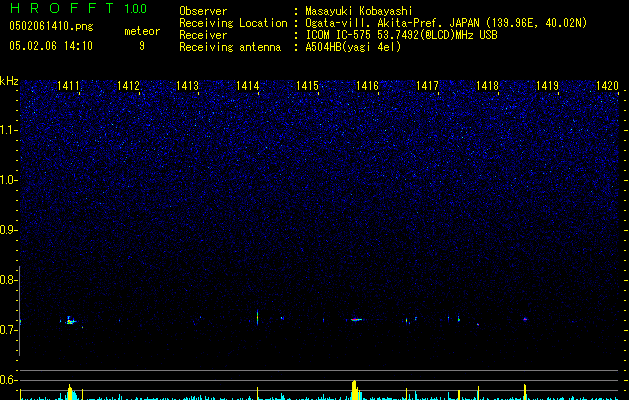This screenshot has width=629, height=400.
Task: Click the Receiving antenna label
Action: [230, 47]
